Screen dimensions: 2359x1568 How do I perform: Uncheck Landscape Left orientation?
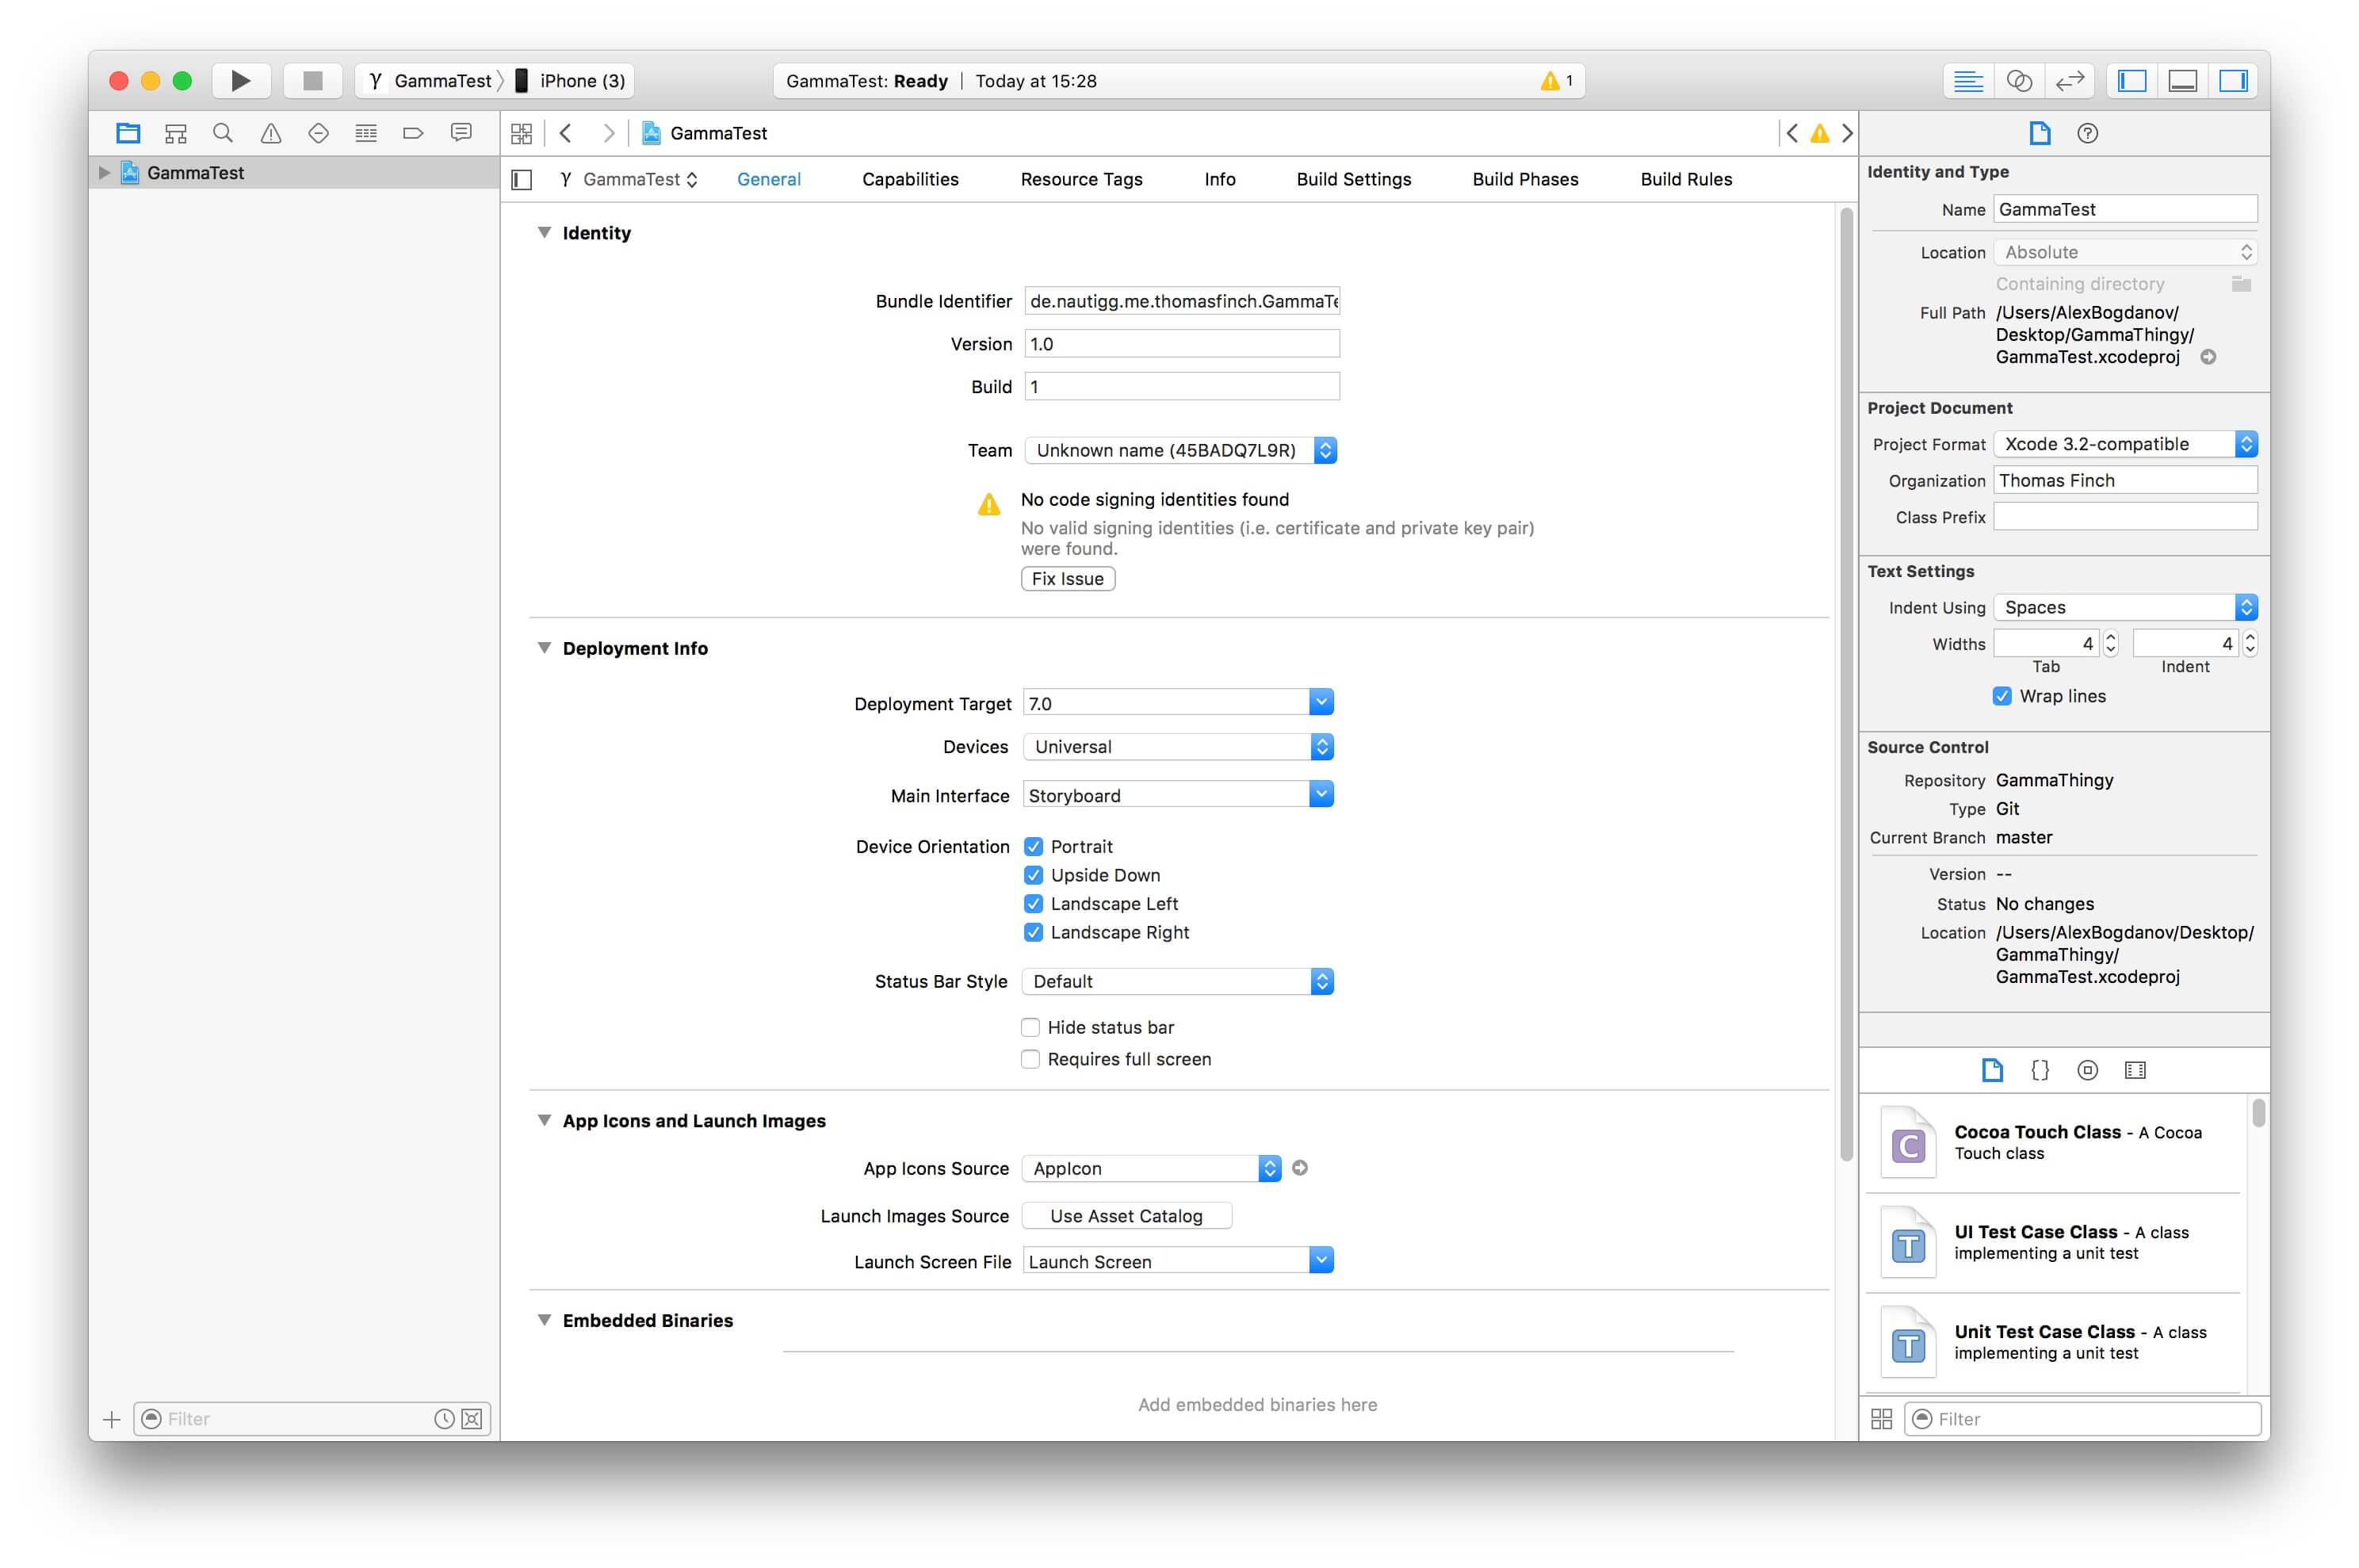click(1033, 904)
